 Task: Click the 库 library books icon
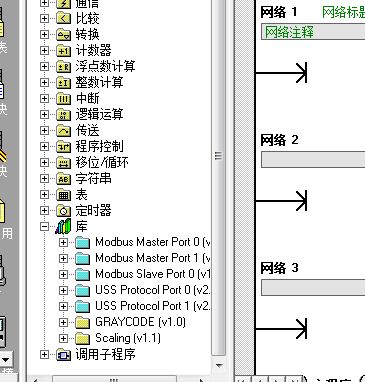click(x=63, y=226)
